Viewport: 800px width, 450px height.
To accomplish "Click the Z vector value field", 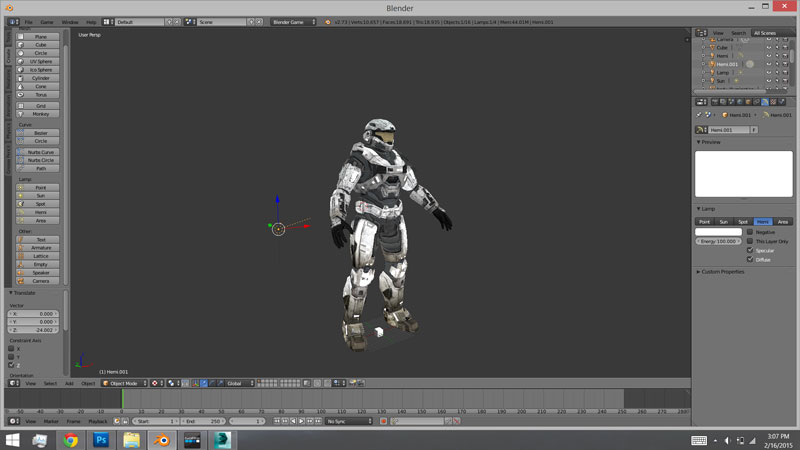I will [x=33, y=330].
